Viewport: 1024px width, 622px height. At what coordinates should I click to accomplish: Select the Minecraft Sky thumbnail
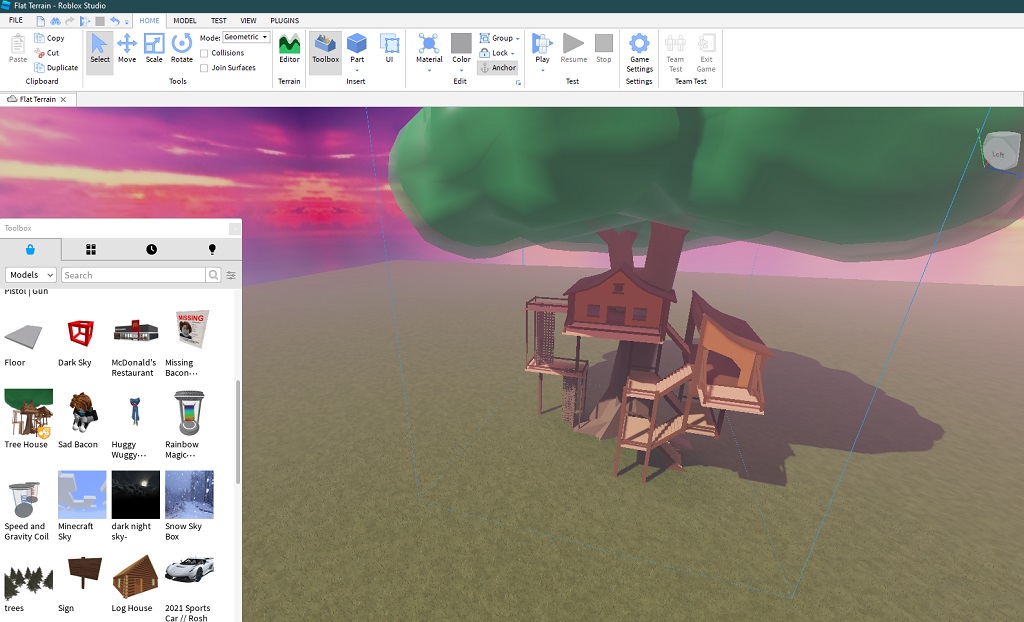(82, 495)
